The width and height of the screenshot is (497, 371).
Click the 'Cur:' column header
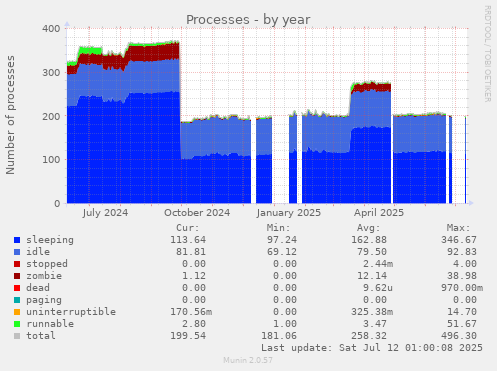click(x=188, y=228)
